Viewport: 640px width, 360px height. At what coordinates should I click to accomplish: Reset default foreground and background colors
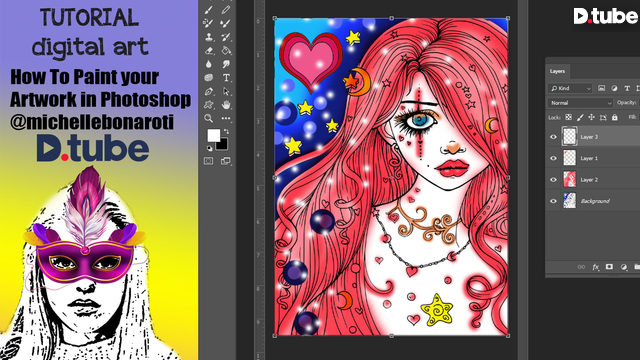click(x=209, y=149)
